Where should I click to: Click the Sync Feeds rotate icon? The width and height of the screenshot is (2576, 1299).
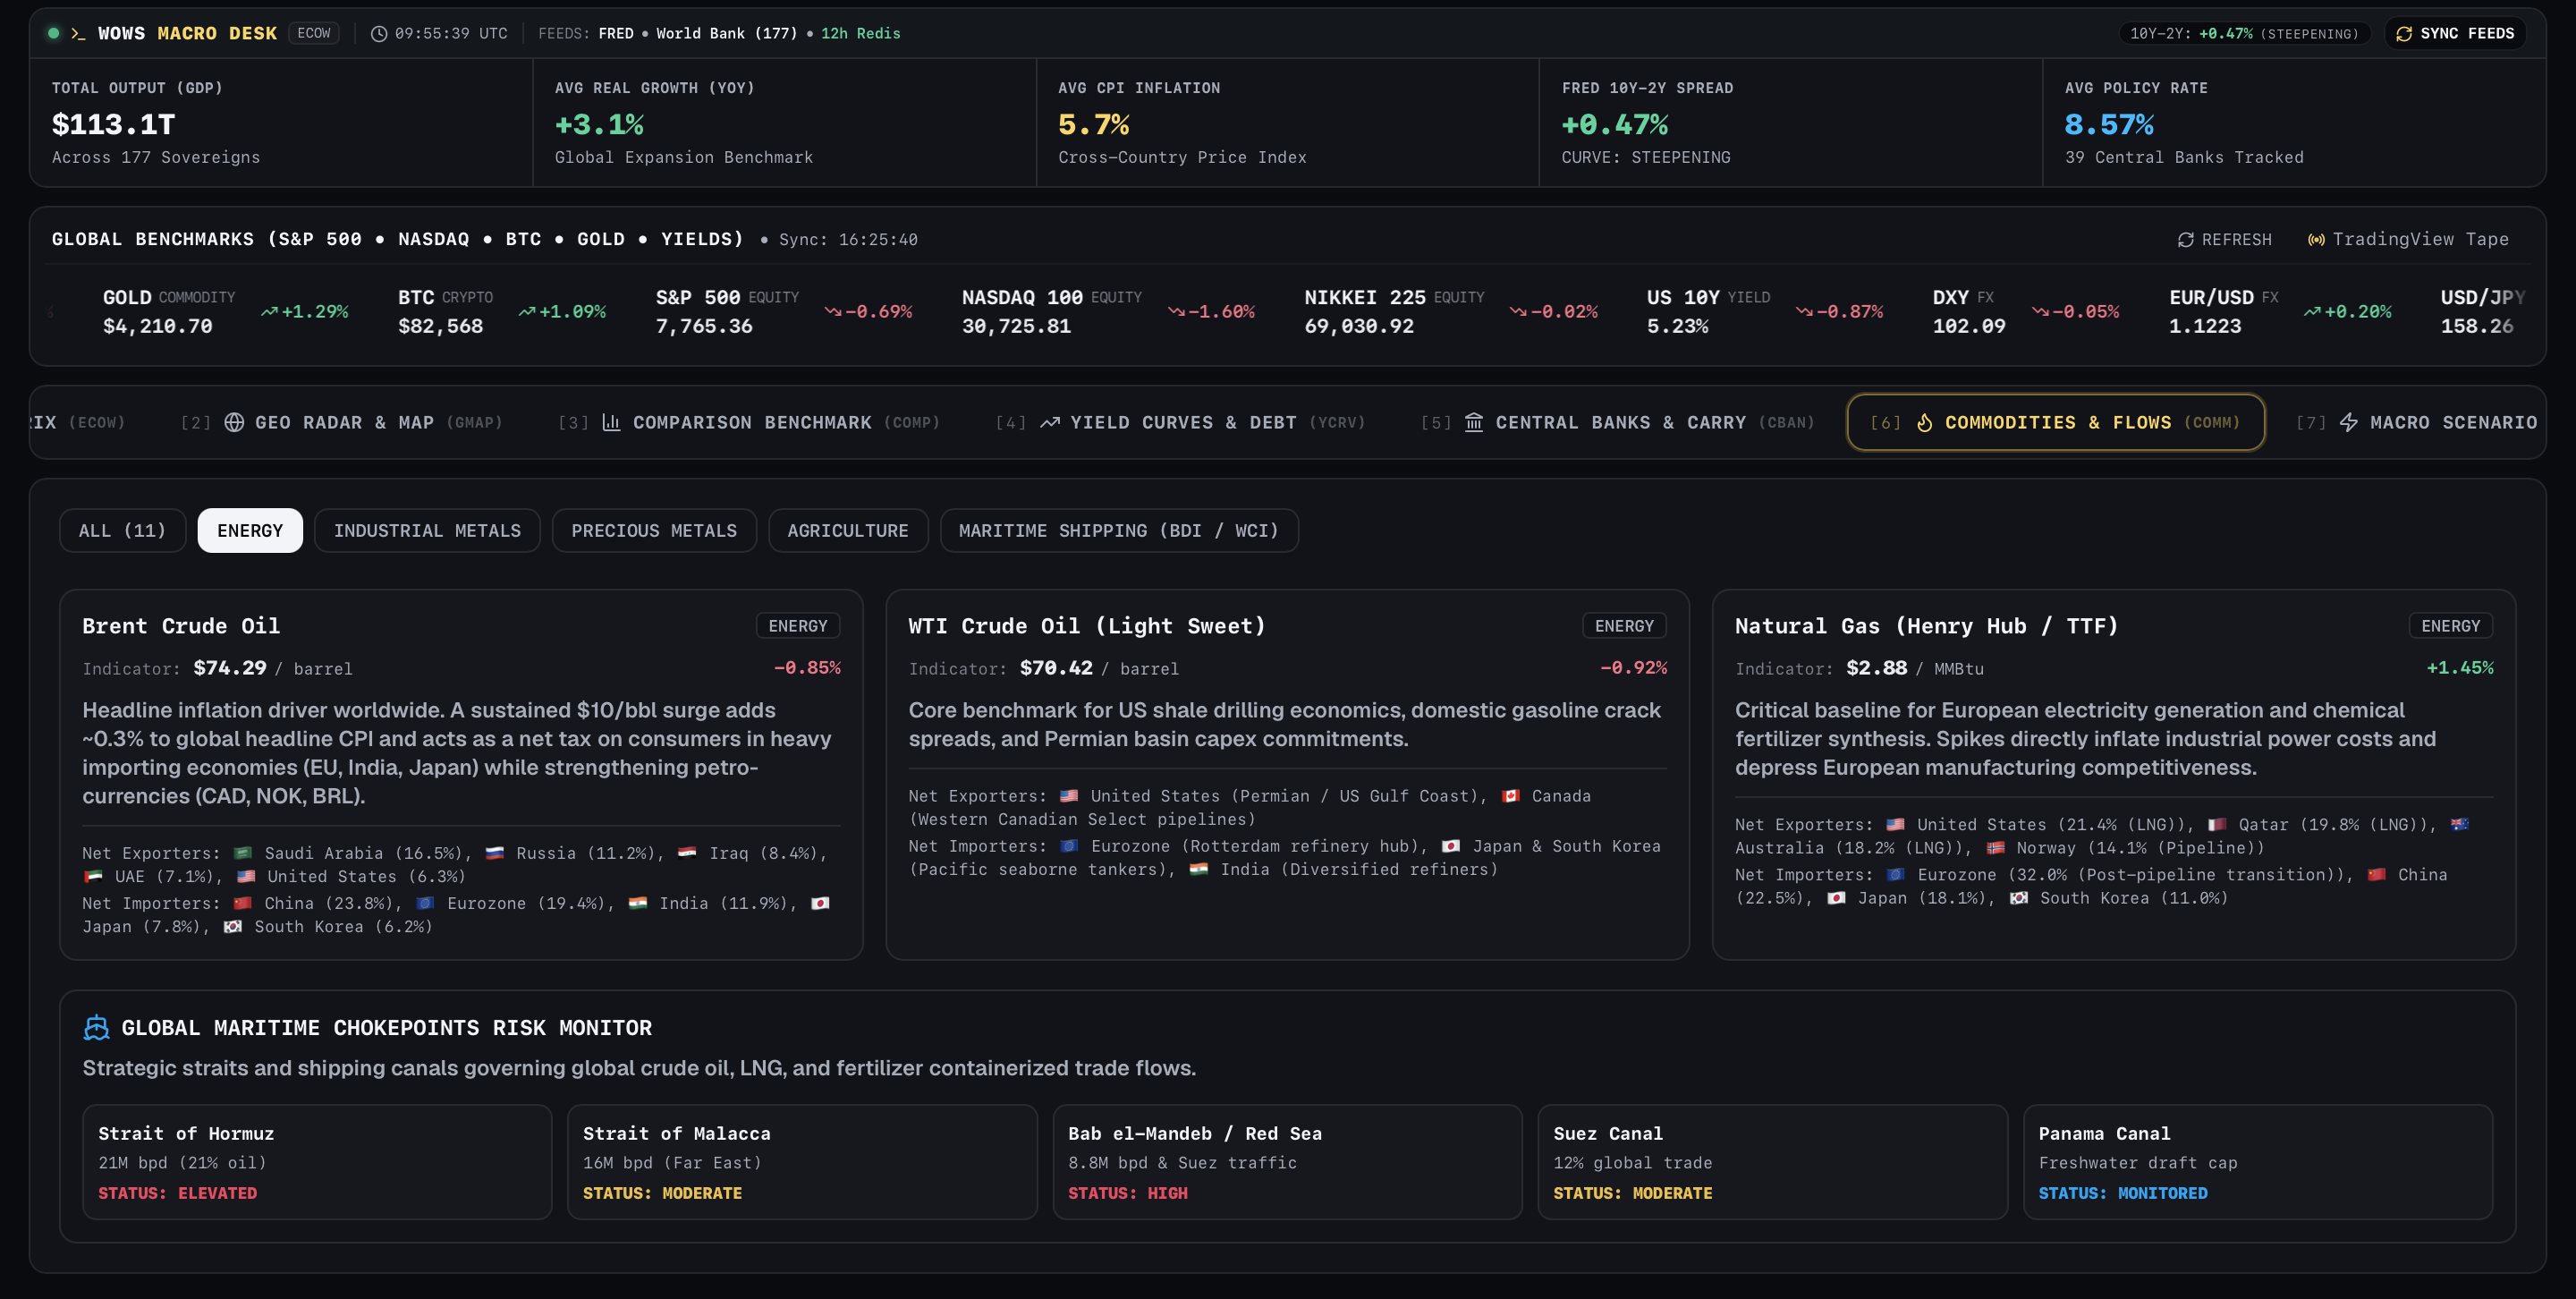(x=2404, y=34)
